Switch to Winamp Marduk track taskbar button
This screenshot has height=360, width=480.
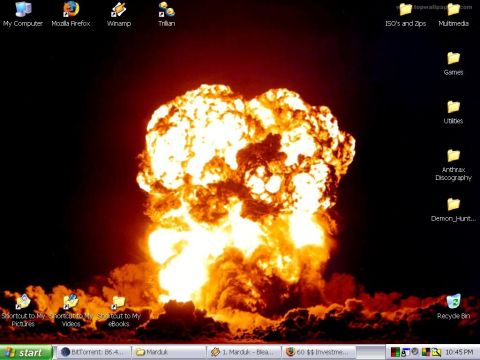point(244,352)
